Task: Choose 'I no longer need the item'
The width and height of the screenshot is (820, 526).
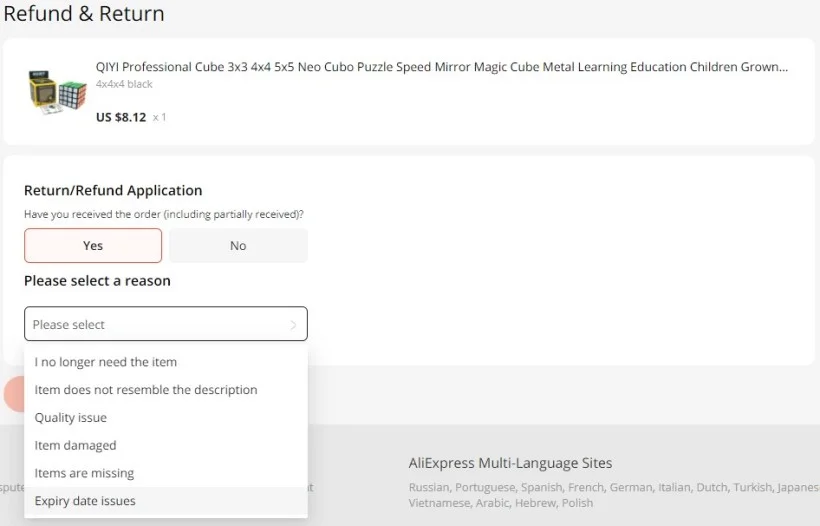Action: point(166,362)
